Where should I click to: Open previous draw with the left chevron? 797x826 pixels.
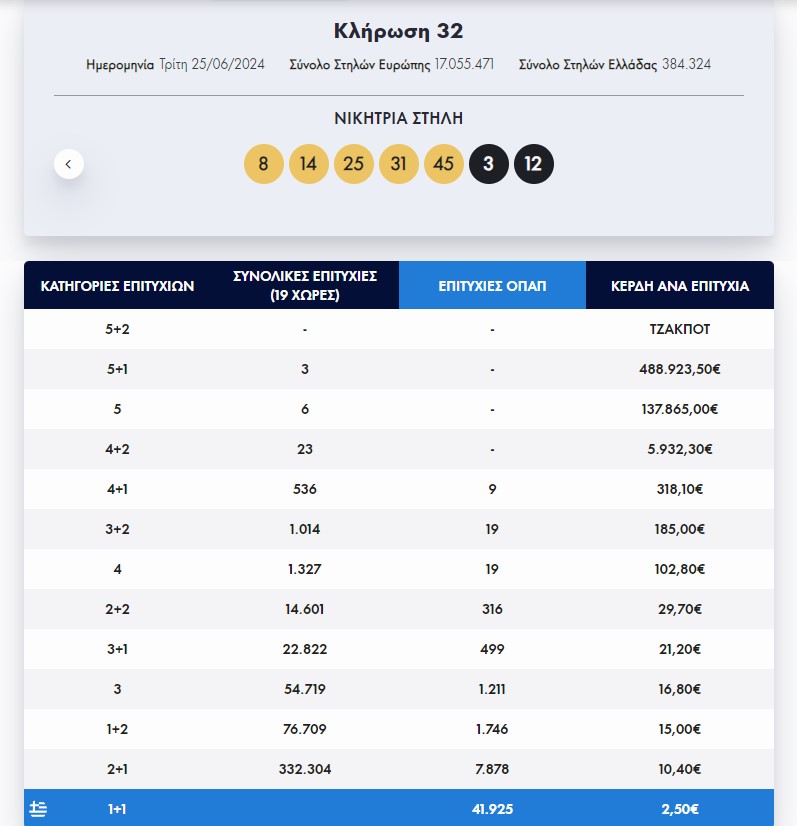(x=68, y=162)
